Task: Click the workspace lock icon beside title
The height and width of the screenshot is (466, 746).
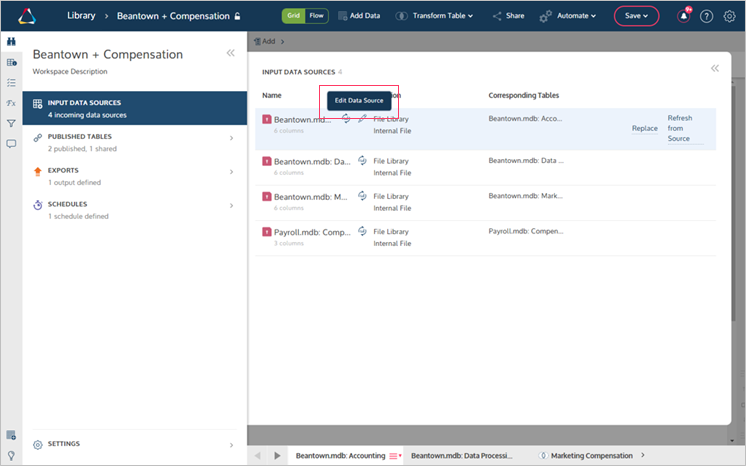Action: click(237, 16)
